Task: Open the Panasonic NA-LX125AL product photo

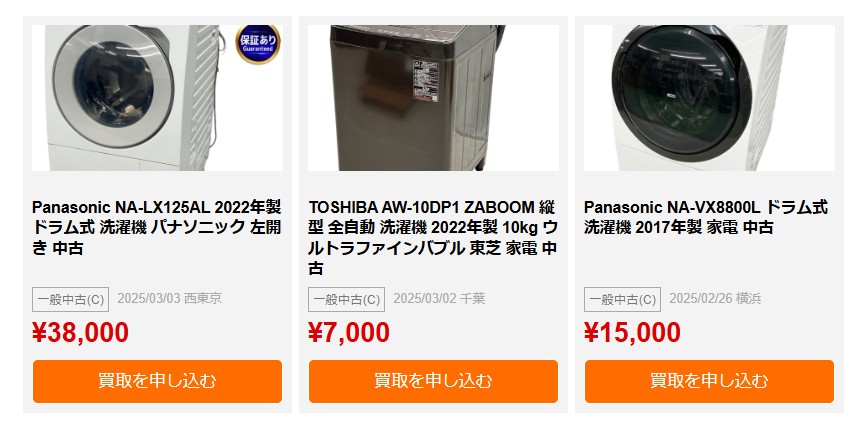Action: [157, 98]
